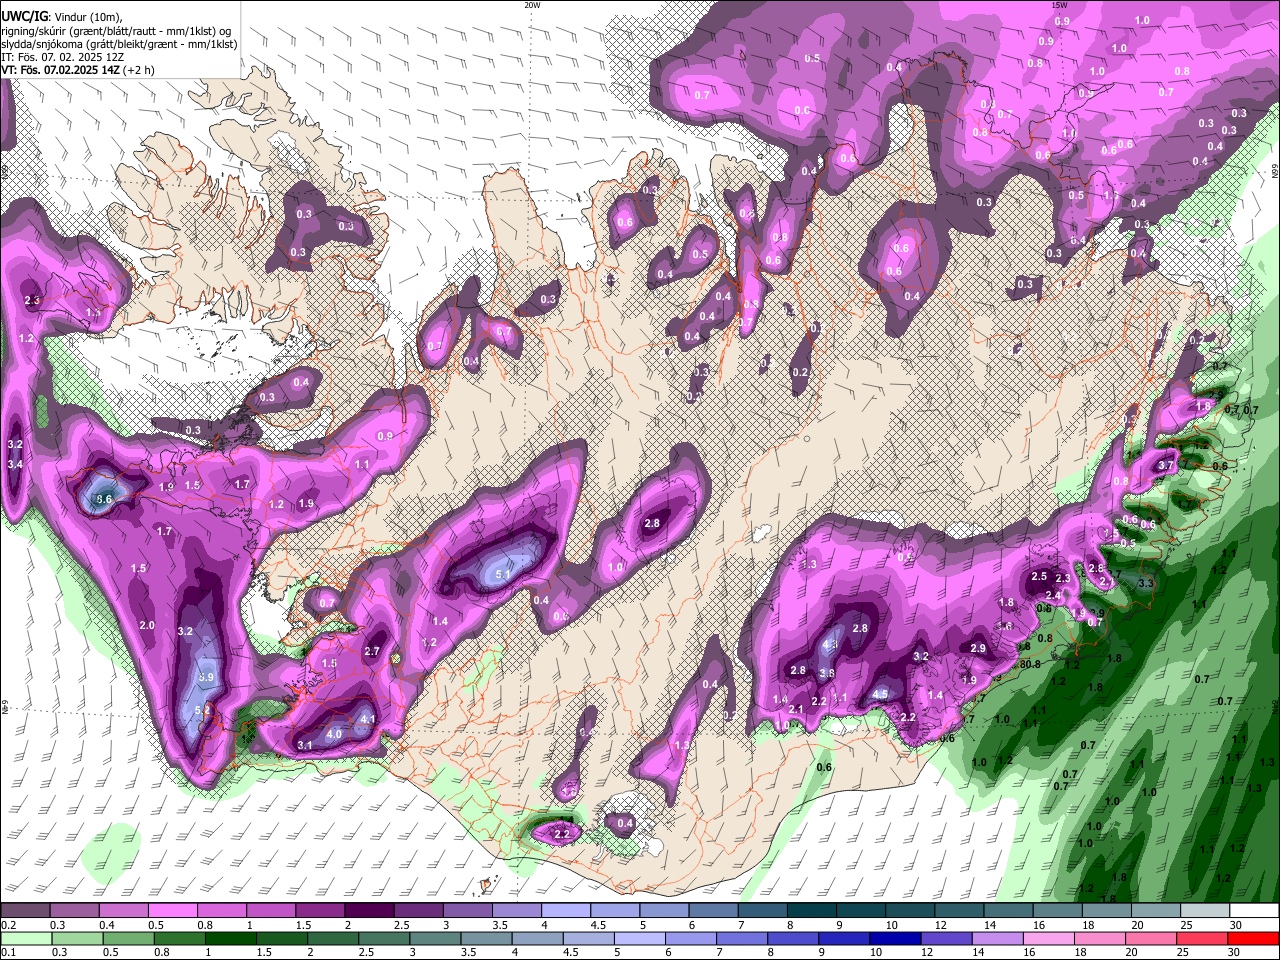
Task: Click the 5.2 precipitation value on the map
Action: (202, 711)
